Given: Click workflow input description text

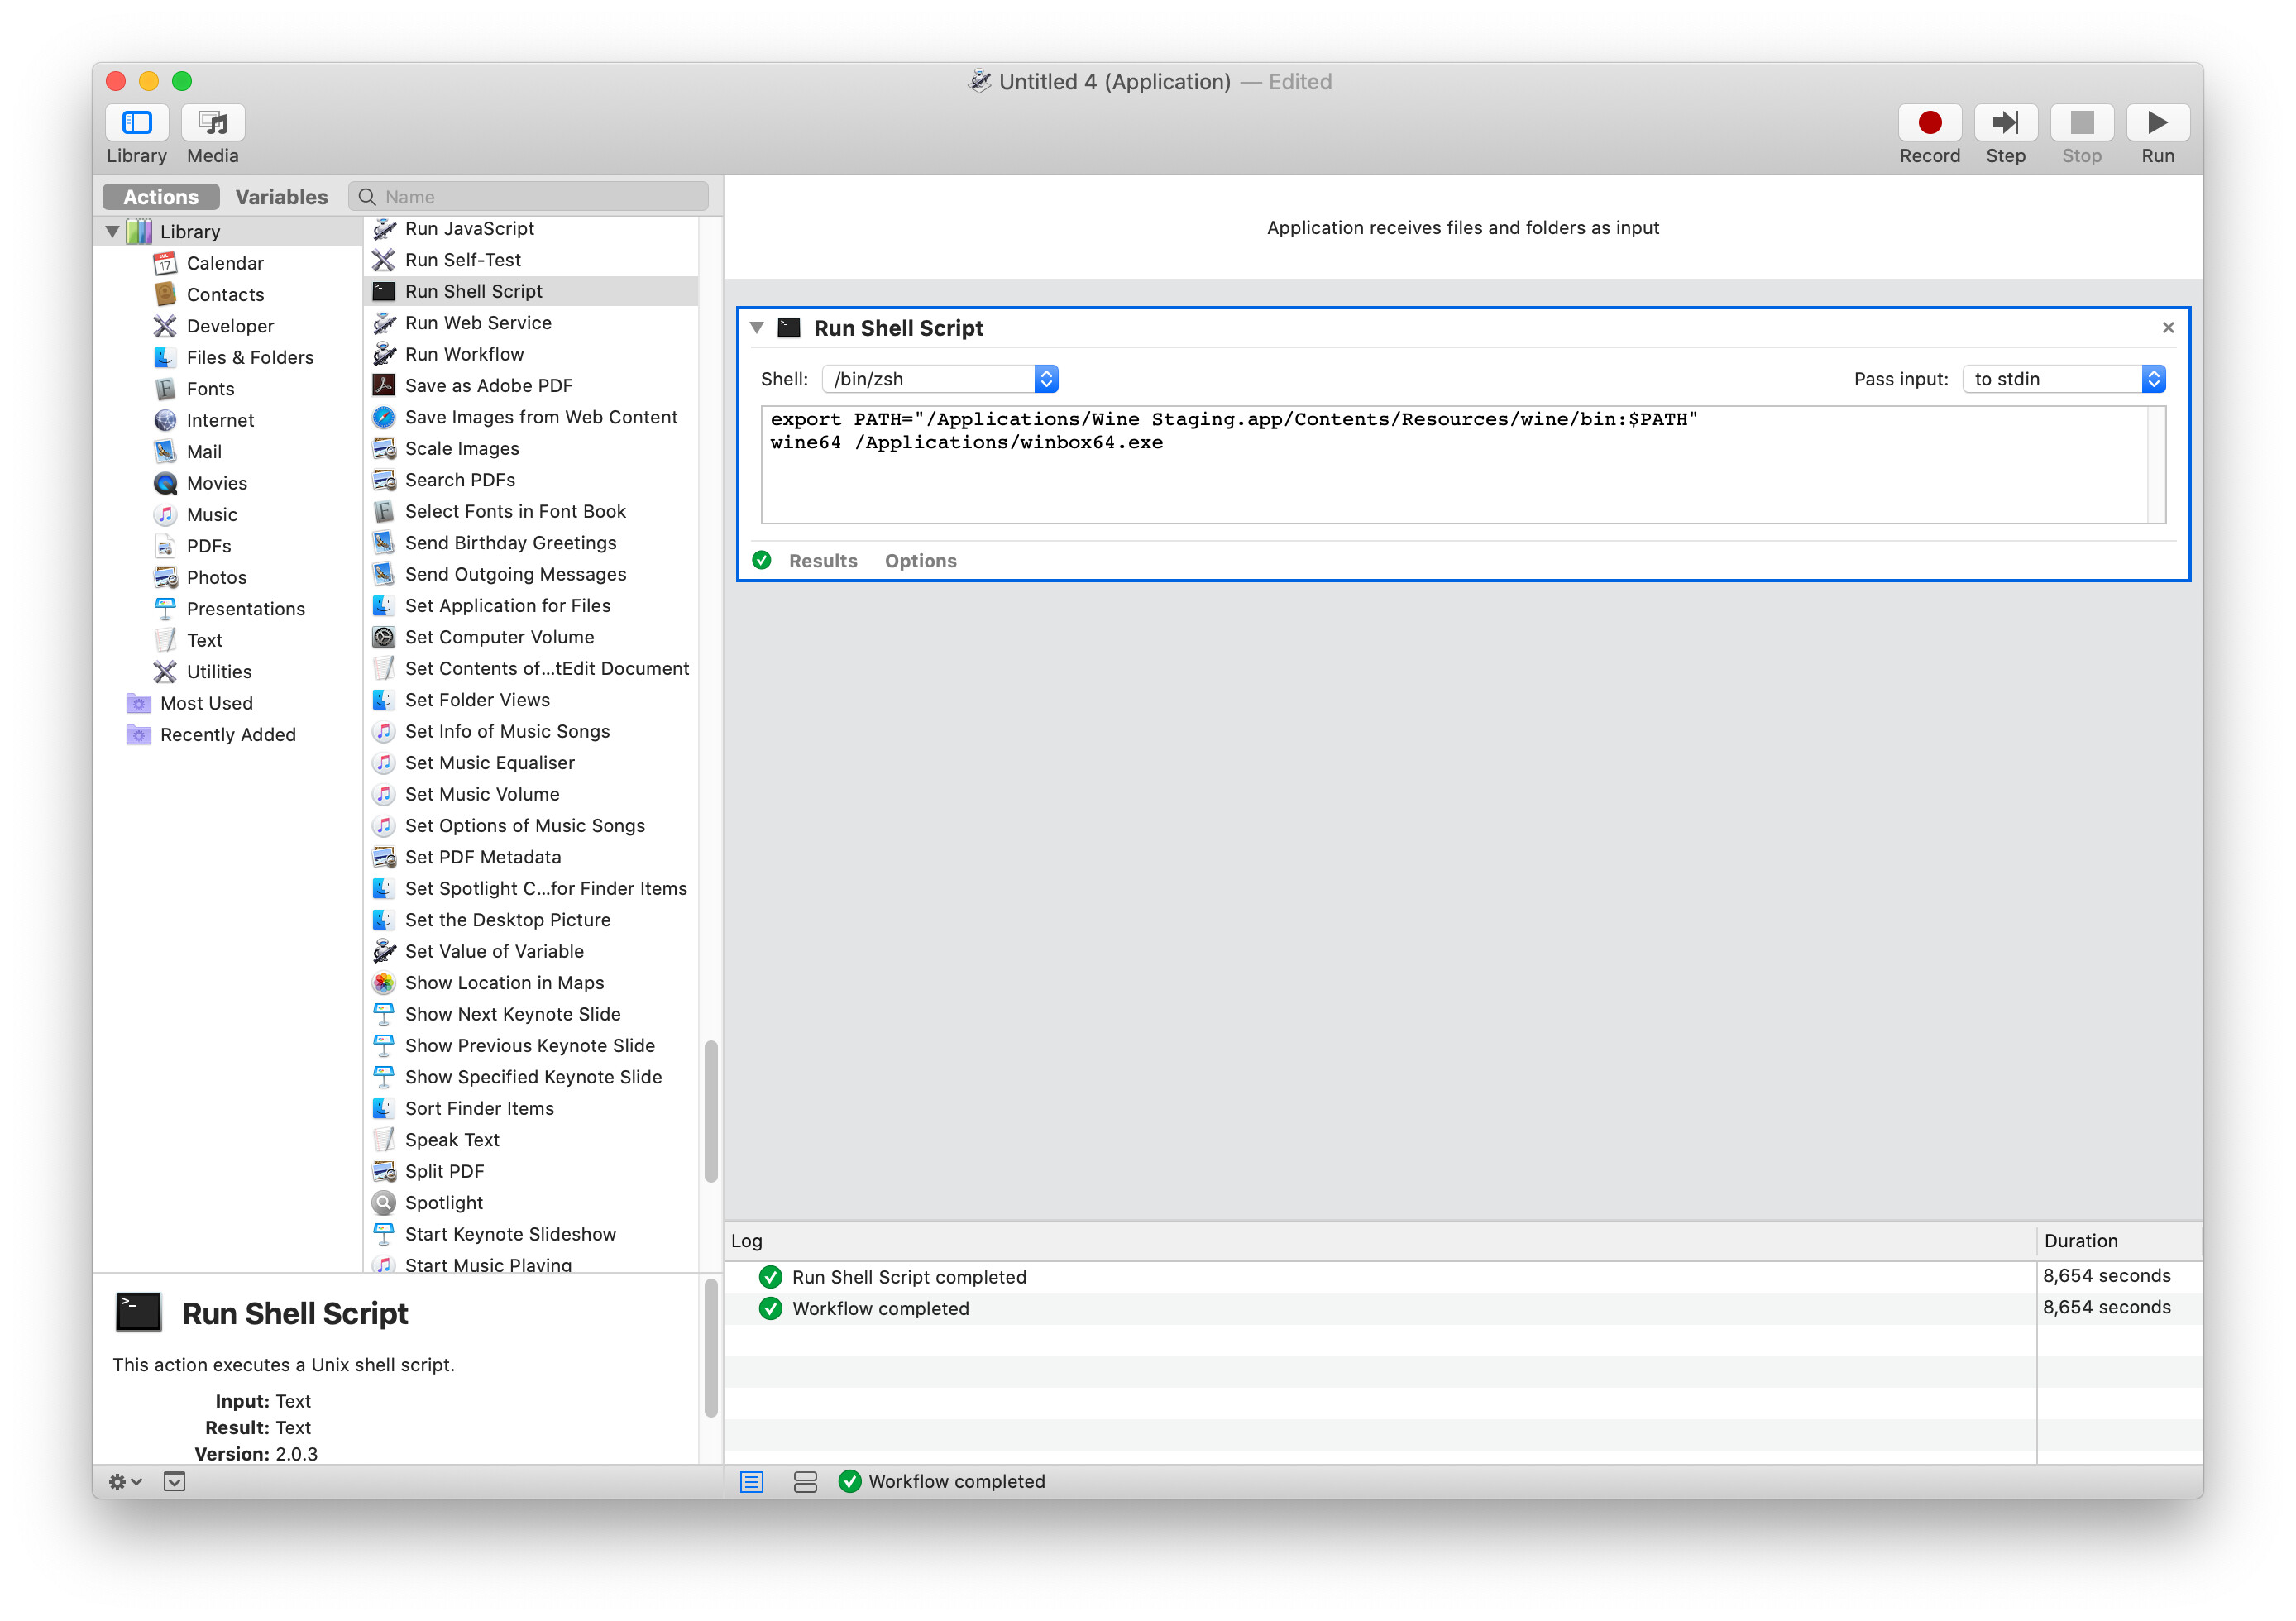Looking at the screenshot, I should 1462,228.
